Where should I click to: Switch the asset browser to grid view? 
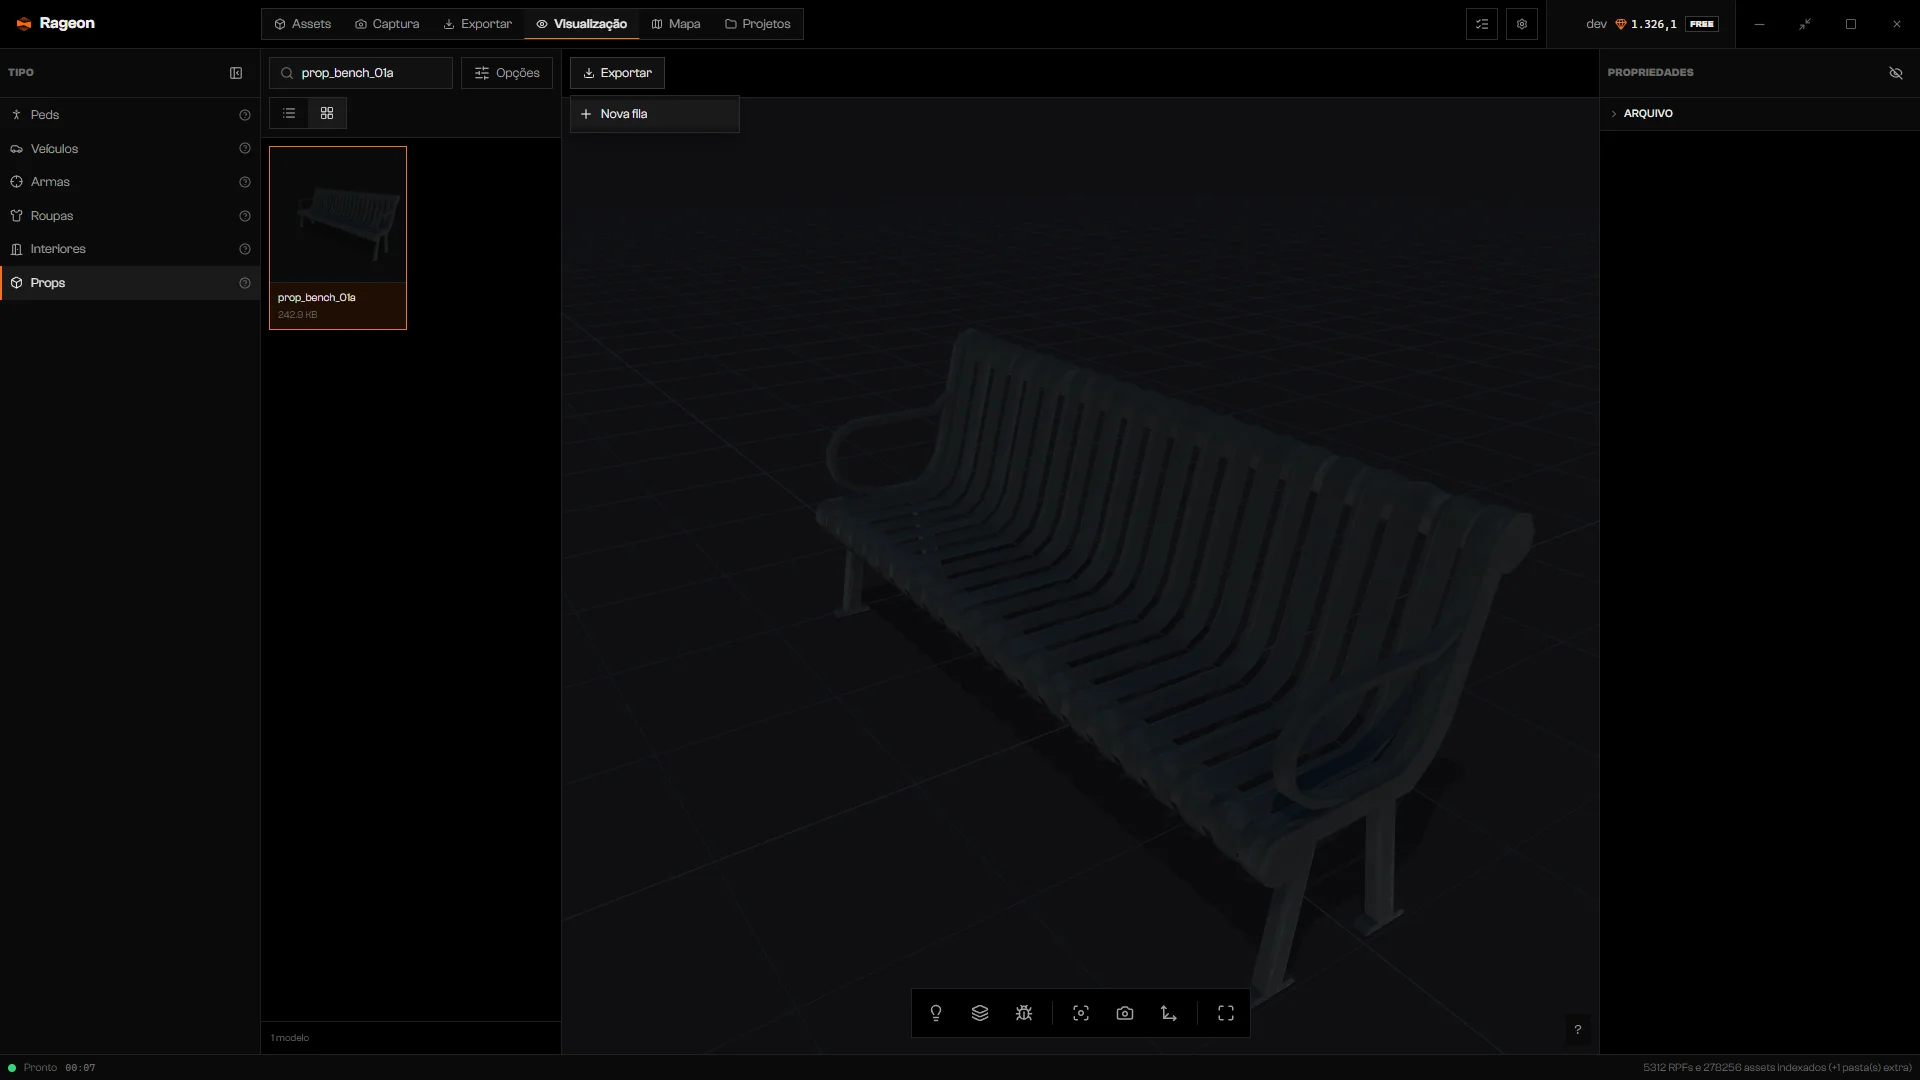pos(327,113)
